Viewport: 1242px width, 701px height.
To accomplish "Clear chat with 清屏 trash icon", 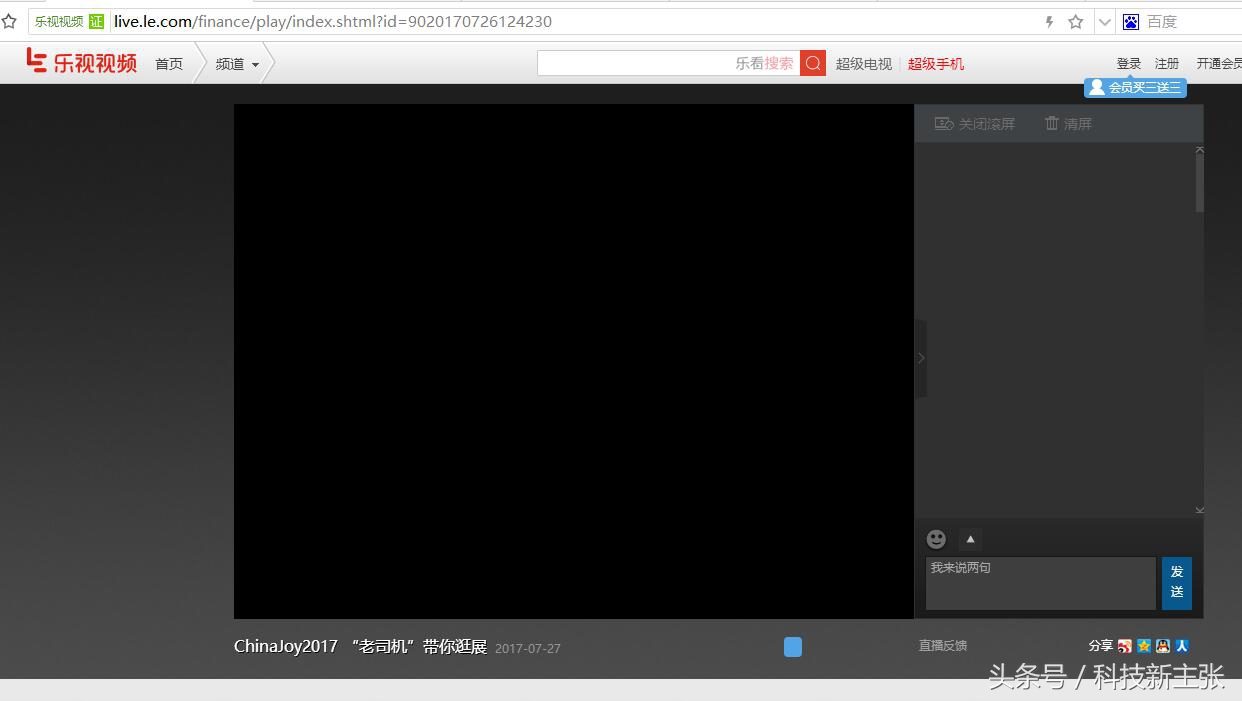I will (1067, 123).
